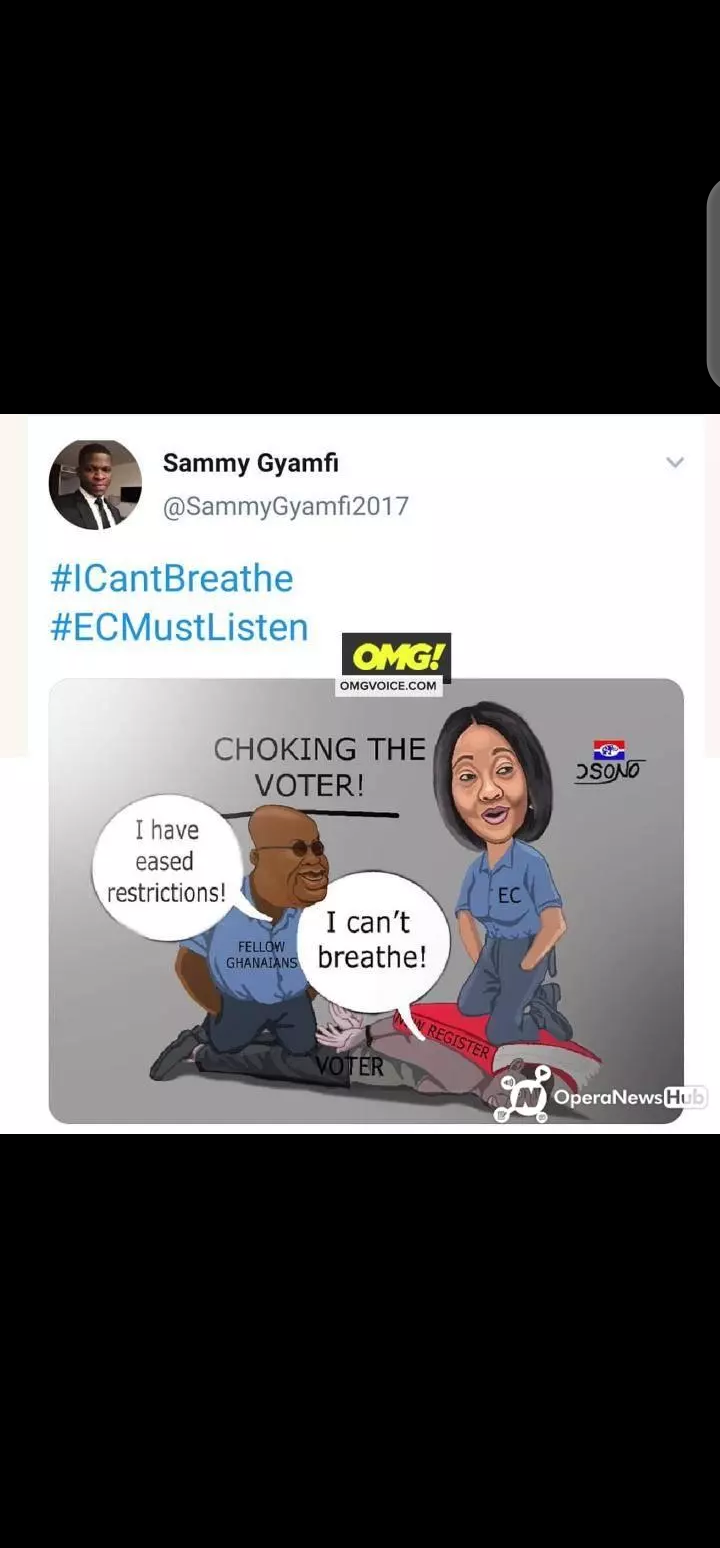Expand the tweet options chevron
Image resolution: width=720 pixels, height=1548 pixels.
675,462
